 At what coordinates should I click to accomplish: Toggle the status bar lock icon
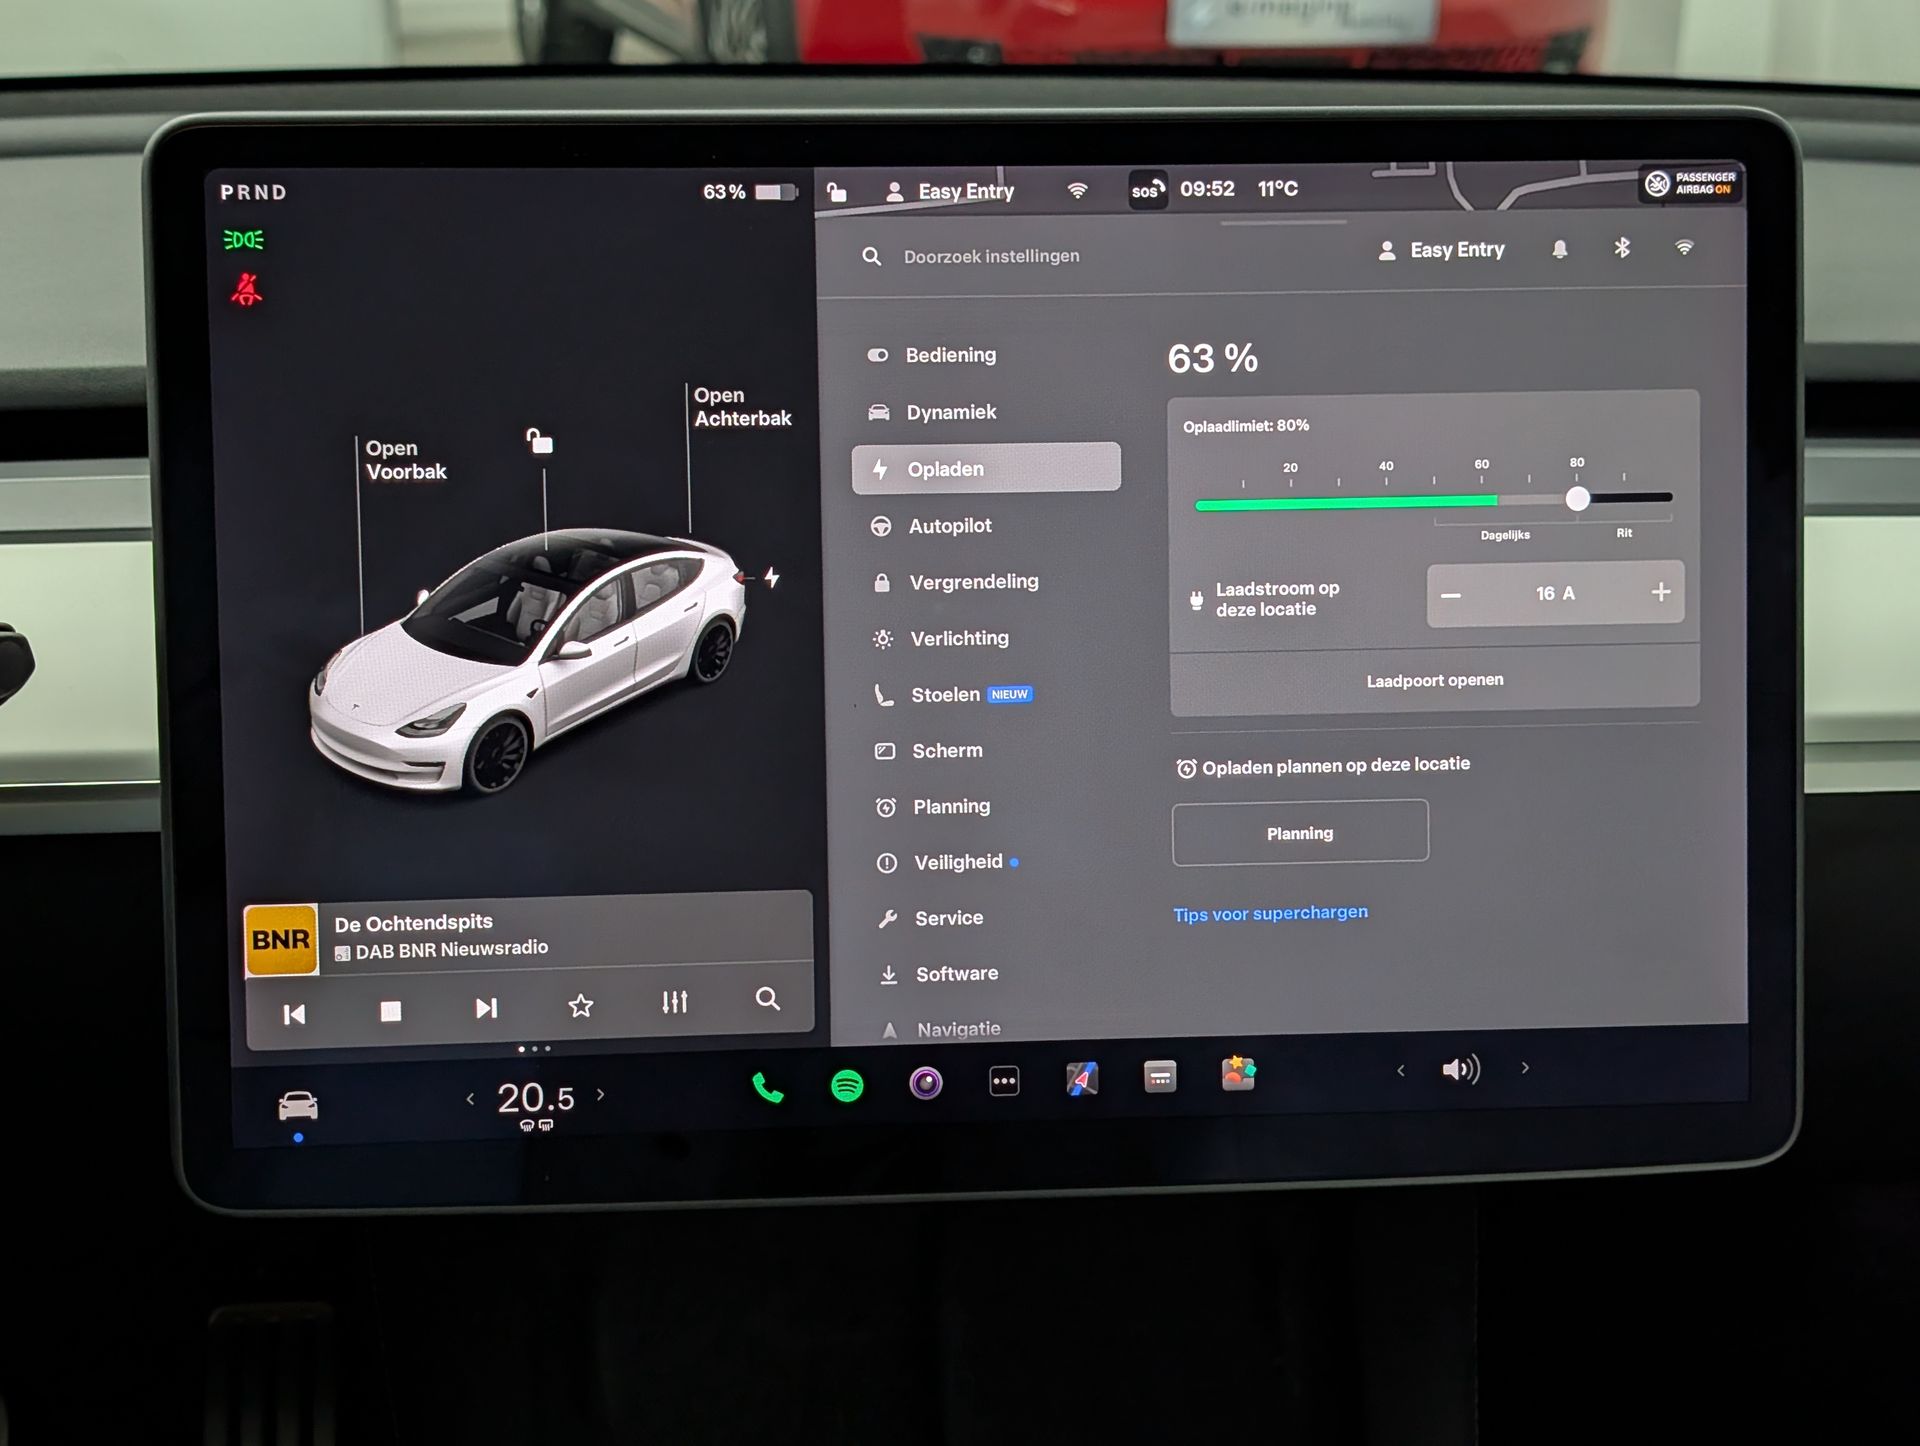(837, 192)
